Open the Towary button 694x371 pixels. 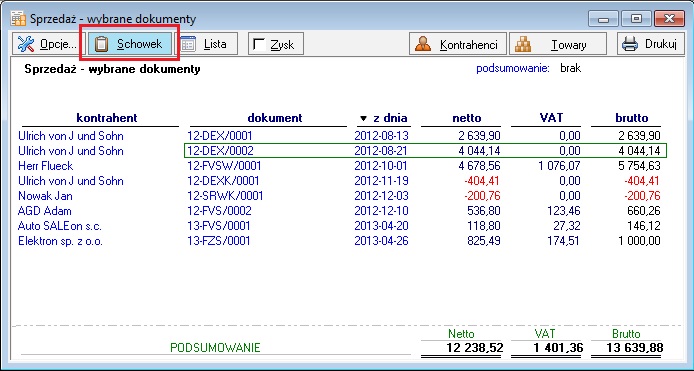point(558,44)
